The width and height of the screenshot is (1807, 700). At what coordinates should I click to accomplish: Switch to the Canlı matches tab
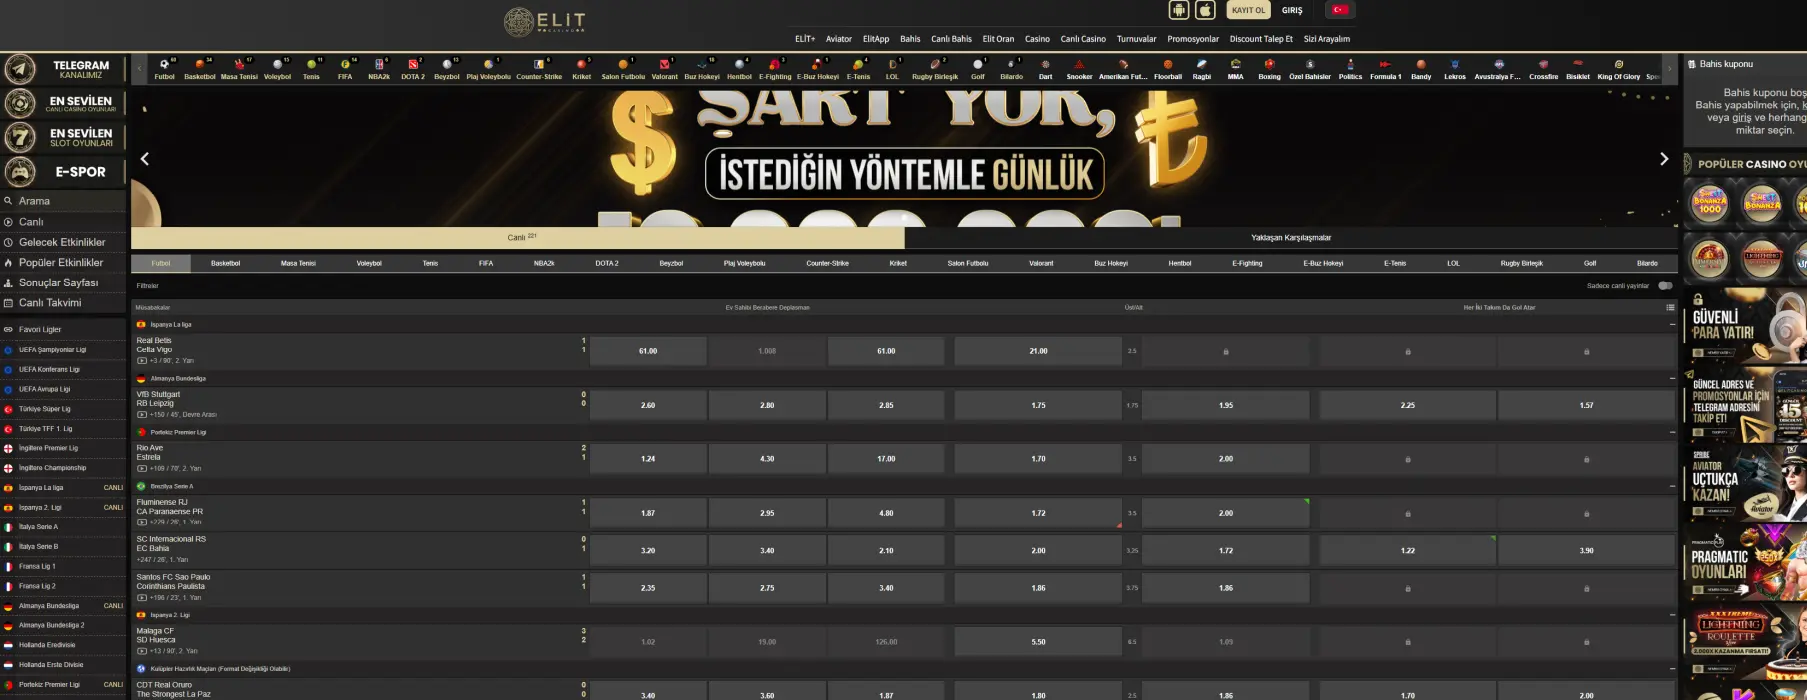tap(518, 238)
